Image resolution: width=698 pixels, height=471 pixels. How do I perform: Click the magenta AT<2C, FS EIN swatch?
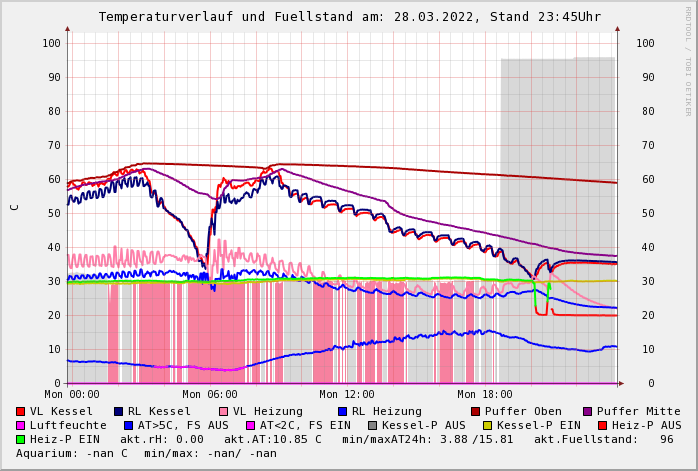pyautogui.click(x=251, y=426)
